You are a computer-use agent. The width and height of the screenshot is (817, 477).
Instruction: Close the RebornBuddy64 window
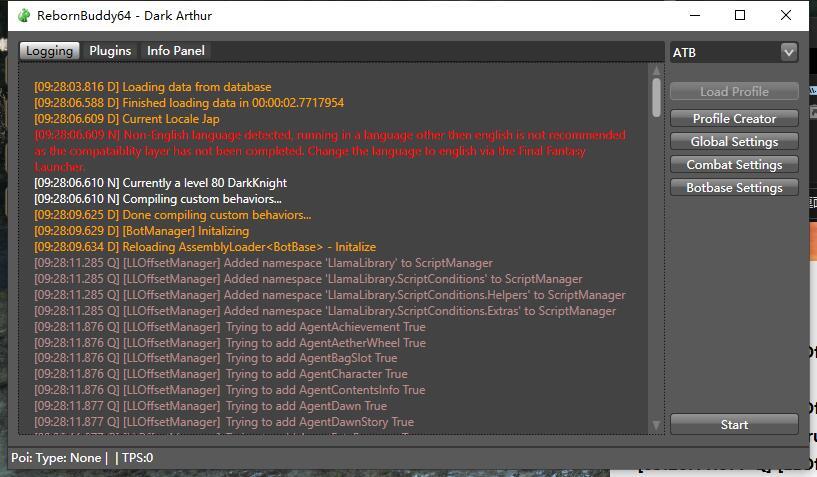[x=787, y=16]
